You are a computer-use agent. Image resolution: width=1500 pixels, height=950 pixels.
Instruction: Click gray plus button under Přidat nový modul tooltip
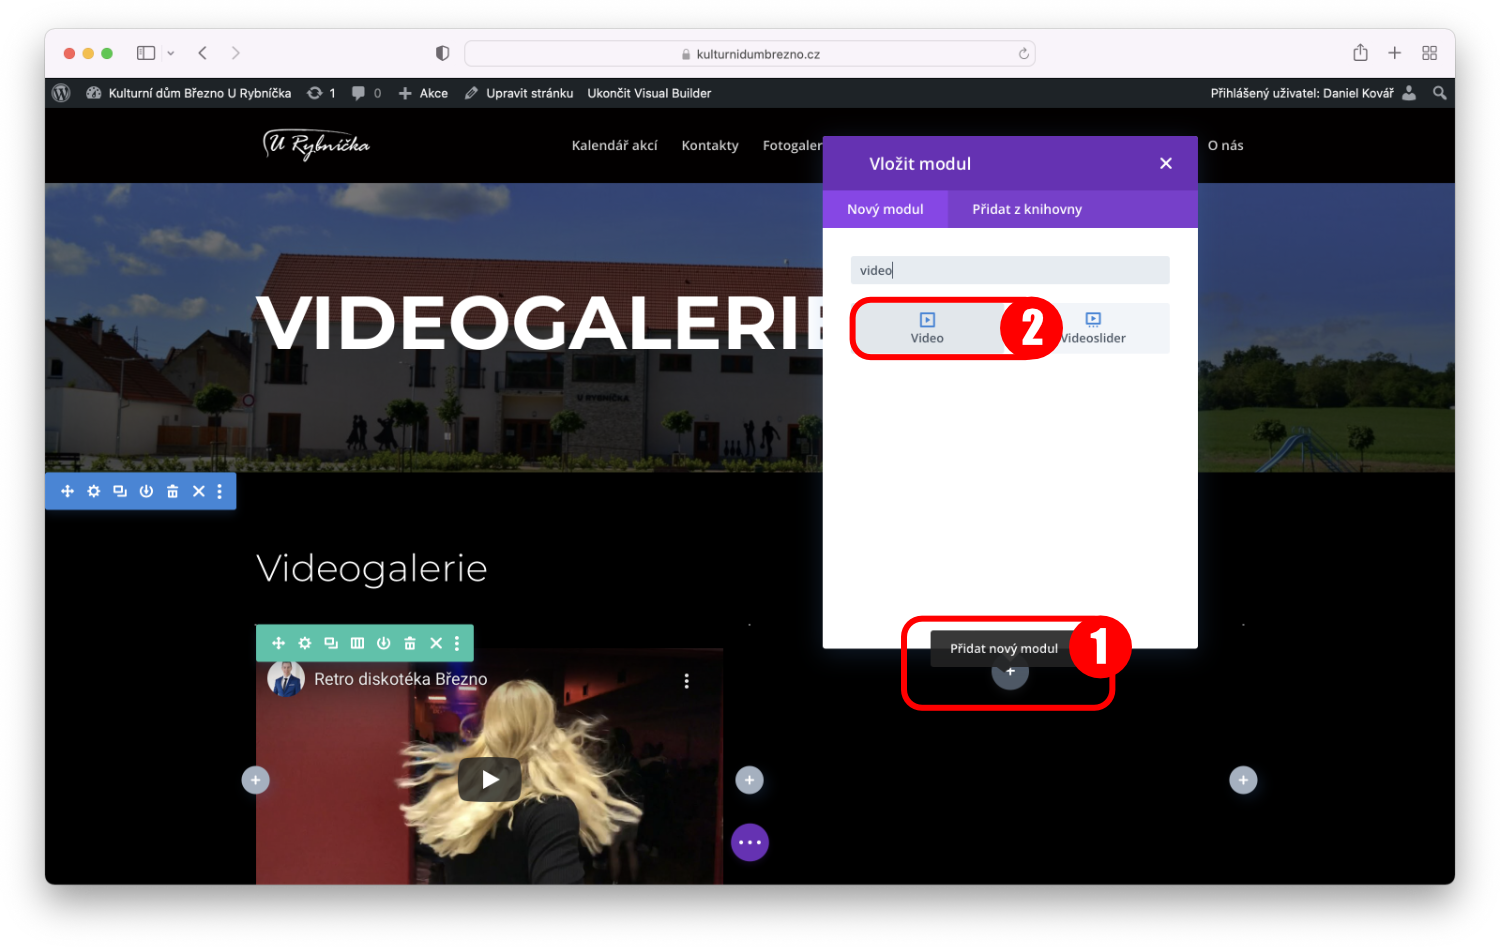[x=1010, y=672]
